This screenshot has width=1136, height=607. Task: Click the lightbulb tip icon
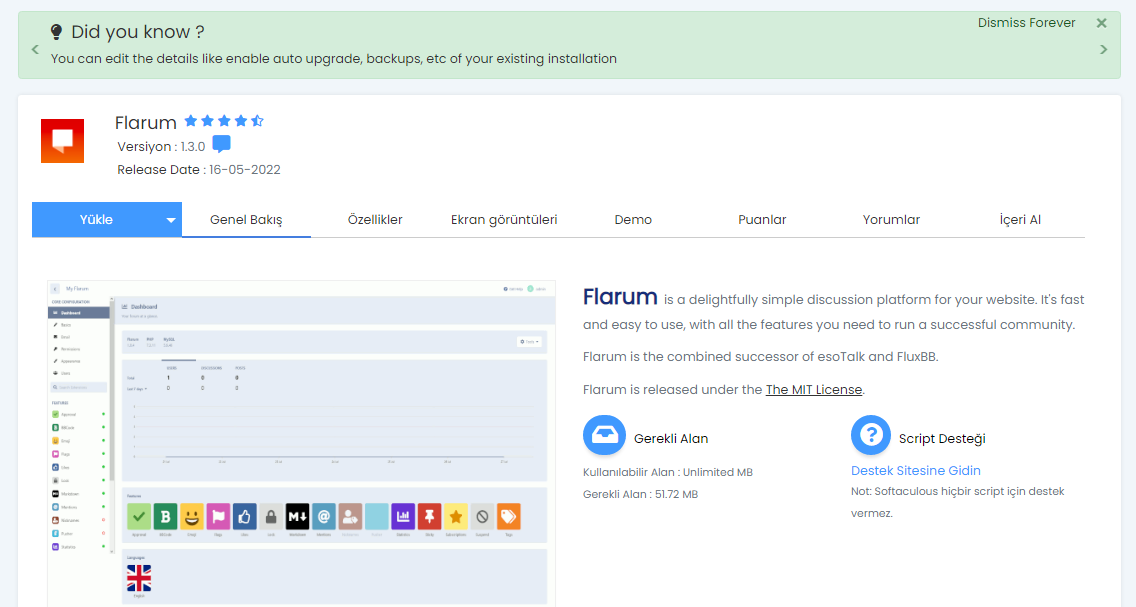click(x=56, y=32)
